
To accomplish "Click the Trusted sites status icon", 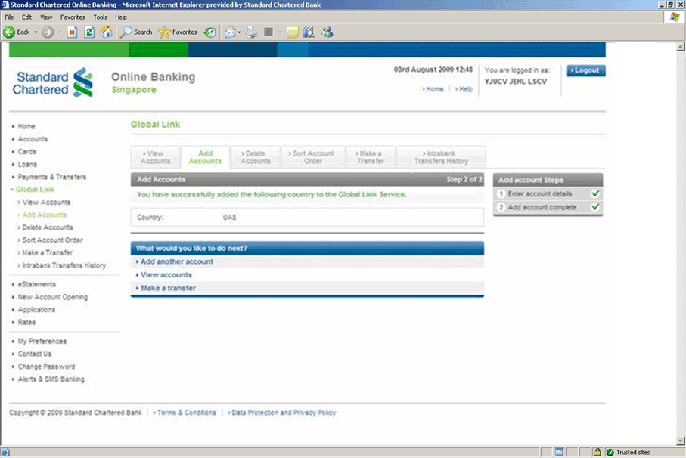I will (610, 452).
